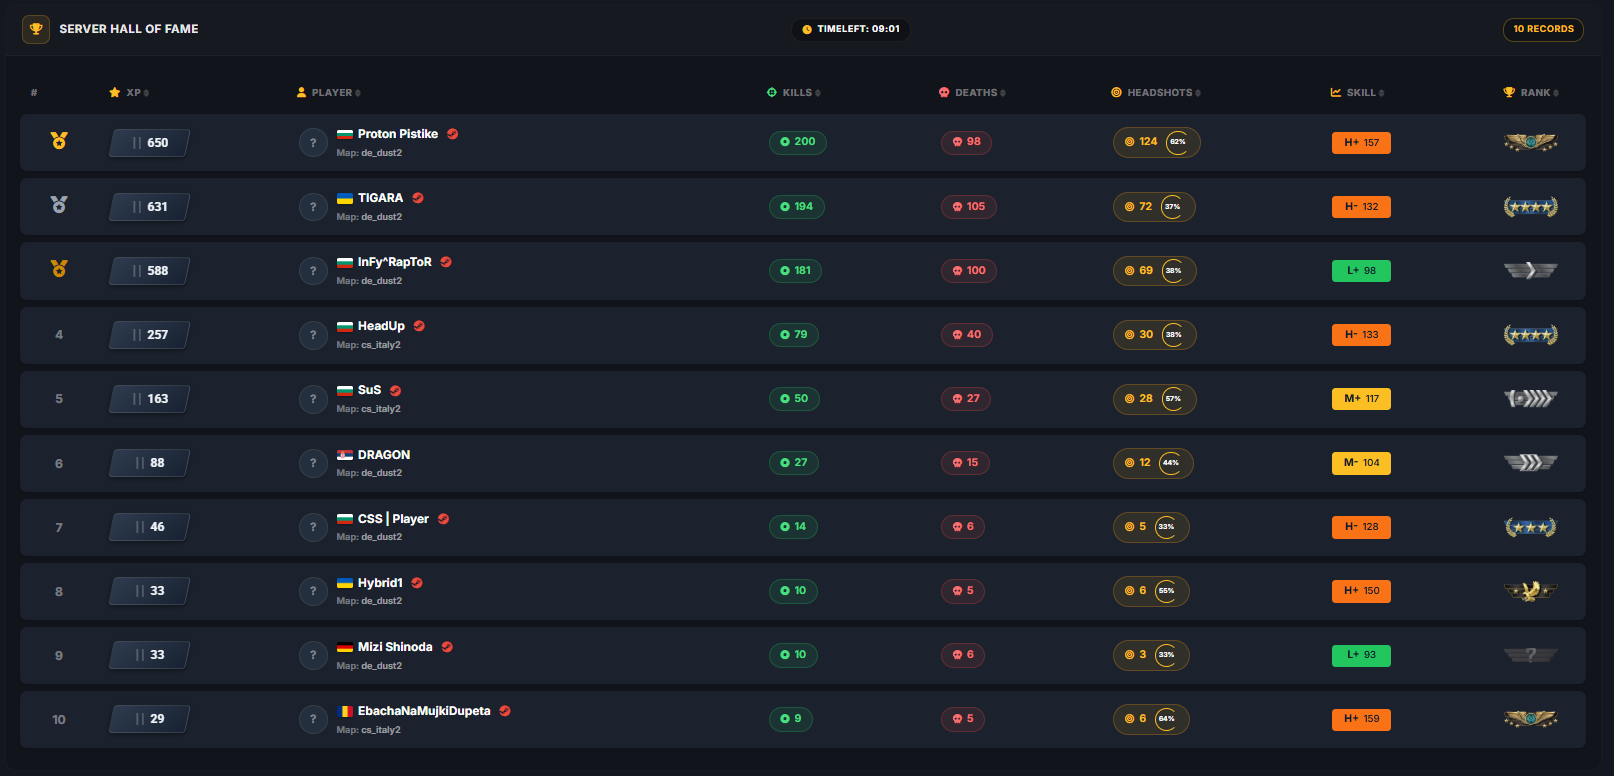Click the headshot percentage ring for Proton Pistike
Image resolution: width=1614 pixels, height=776 pixels.
click(1178, 142)
